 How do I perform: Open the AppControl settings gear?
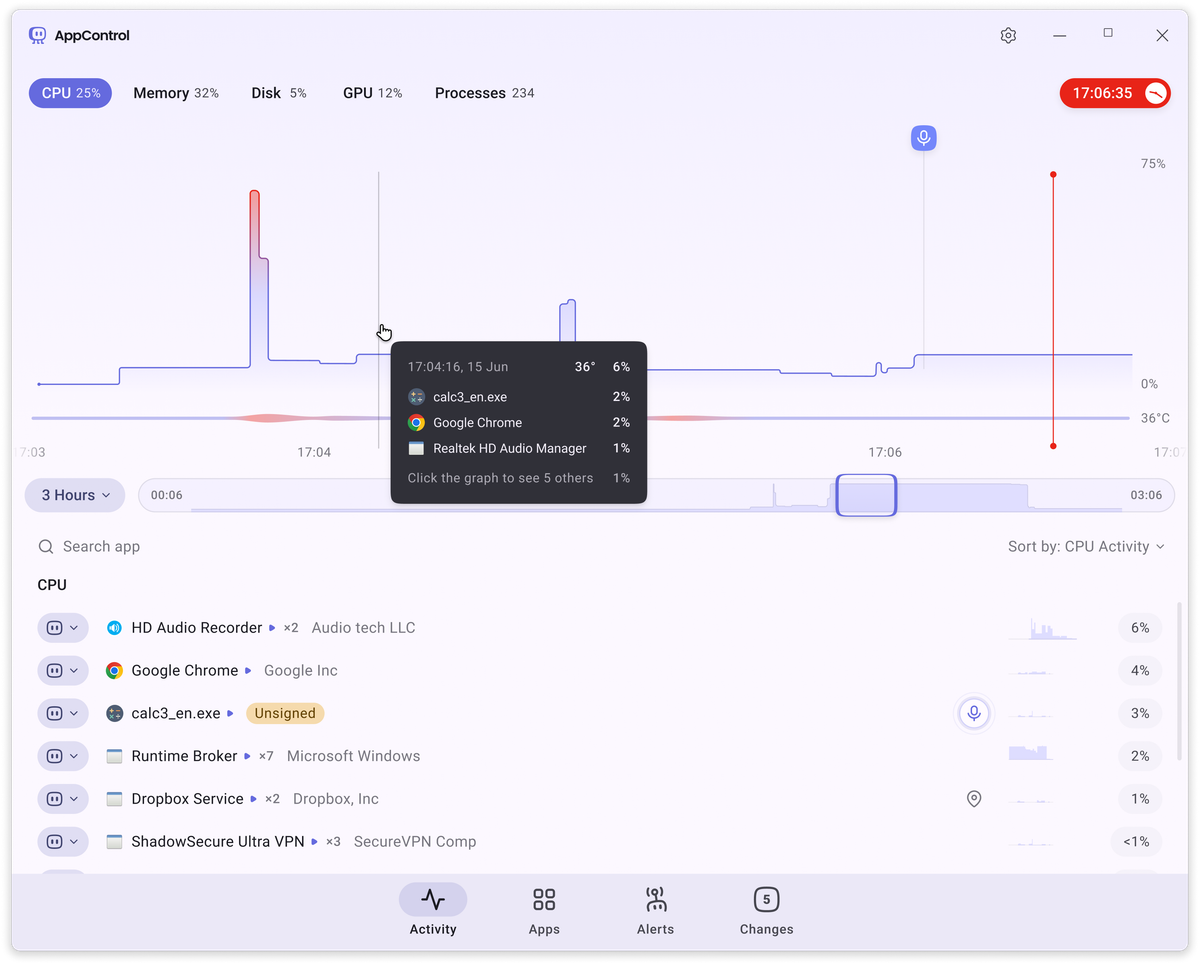point(1008,35)
